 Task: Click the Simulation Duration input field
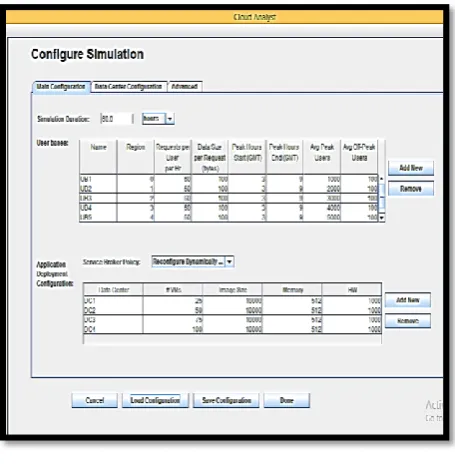116,119
